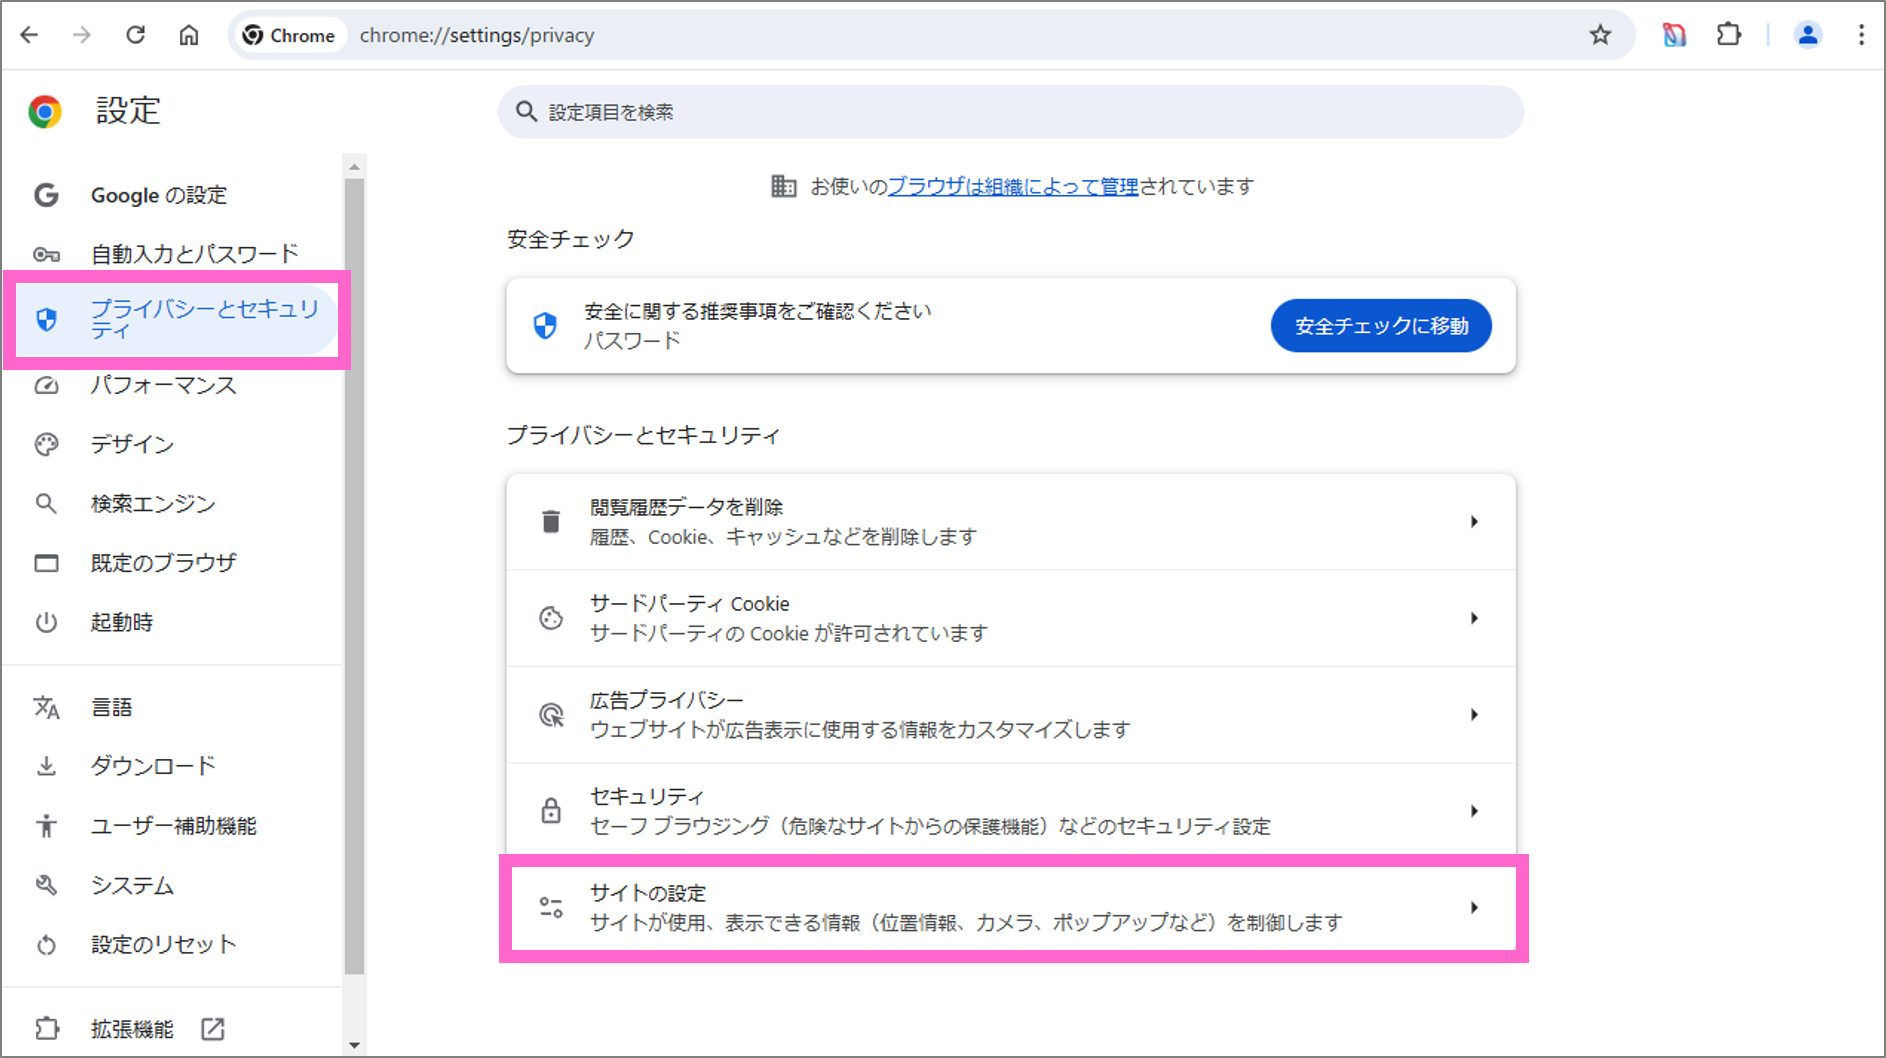Reload the page with the refresh icon
Viewport: 1886px width, 1058px height.
pyautogui.click(x=135, y=35)
